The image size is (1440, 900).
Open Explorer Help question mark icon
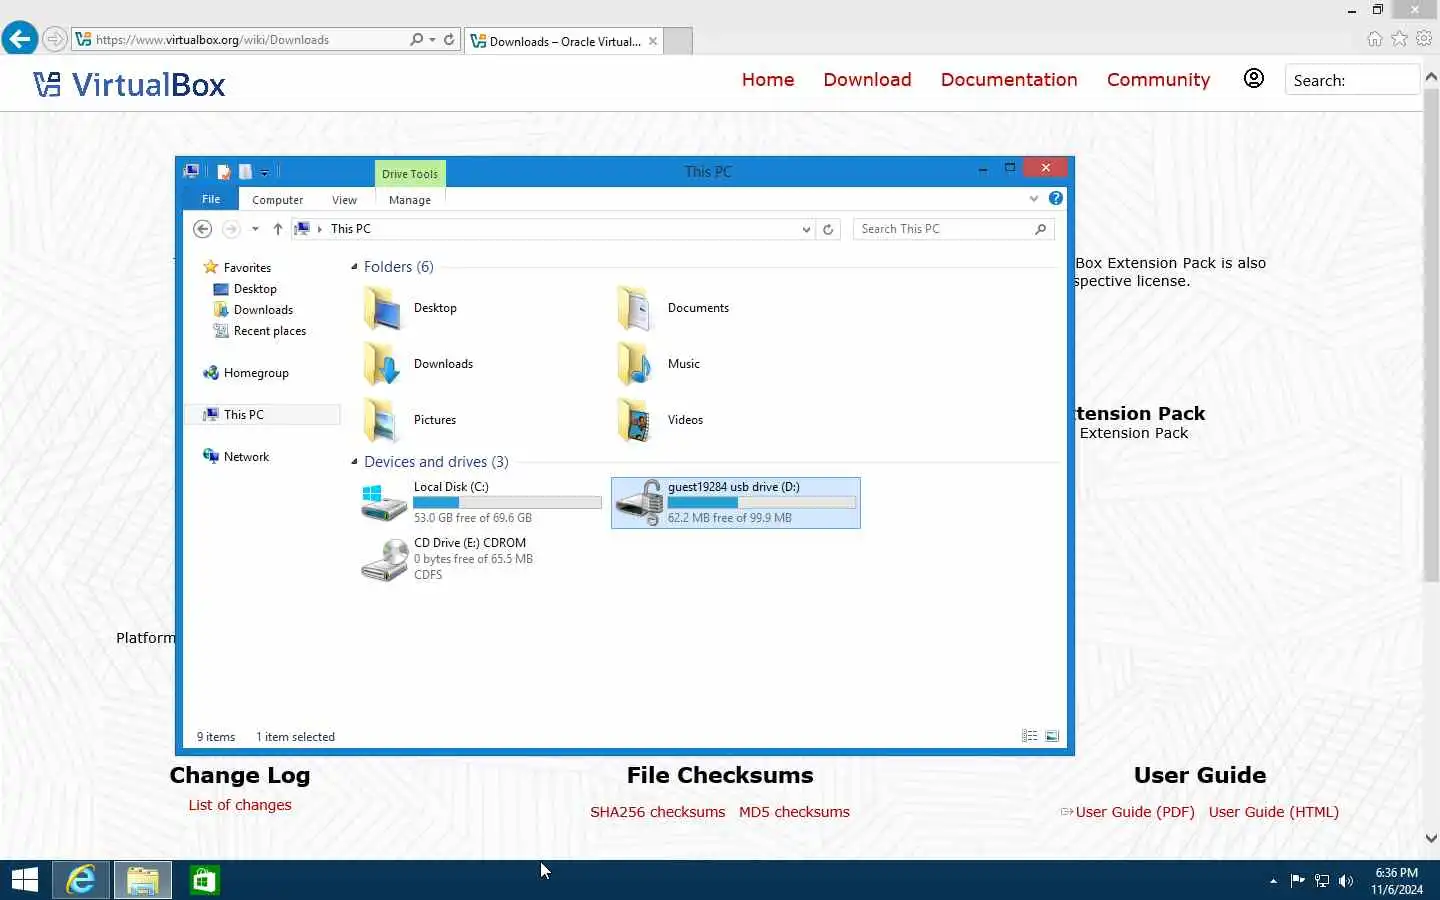1055,198
